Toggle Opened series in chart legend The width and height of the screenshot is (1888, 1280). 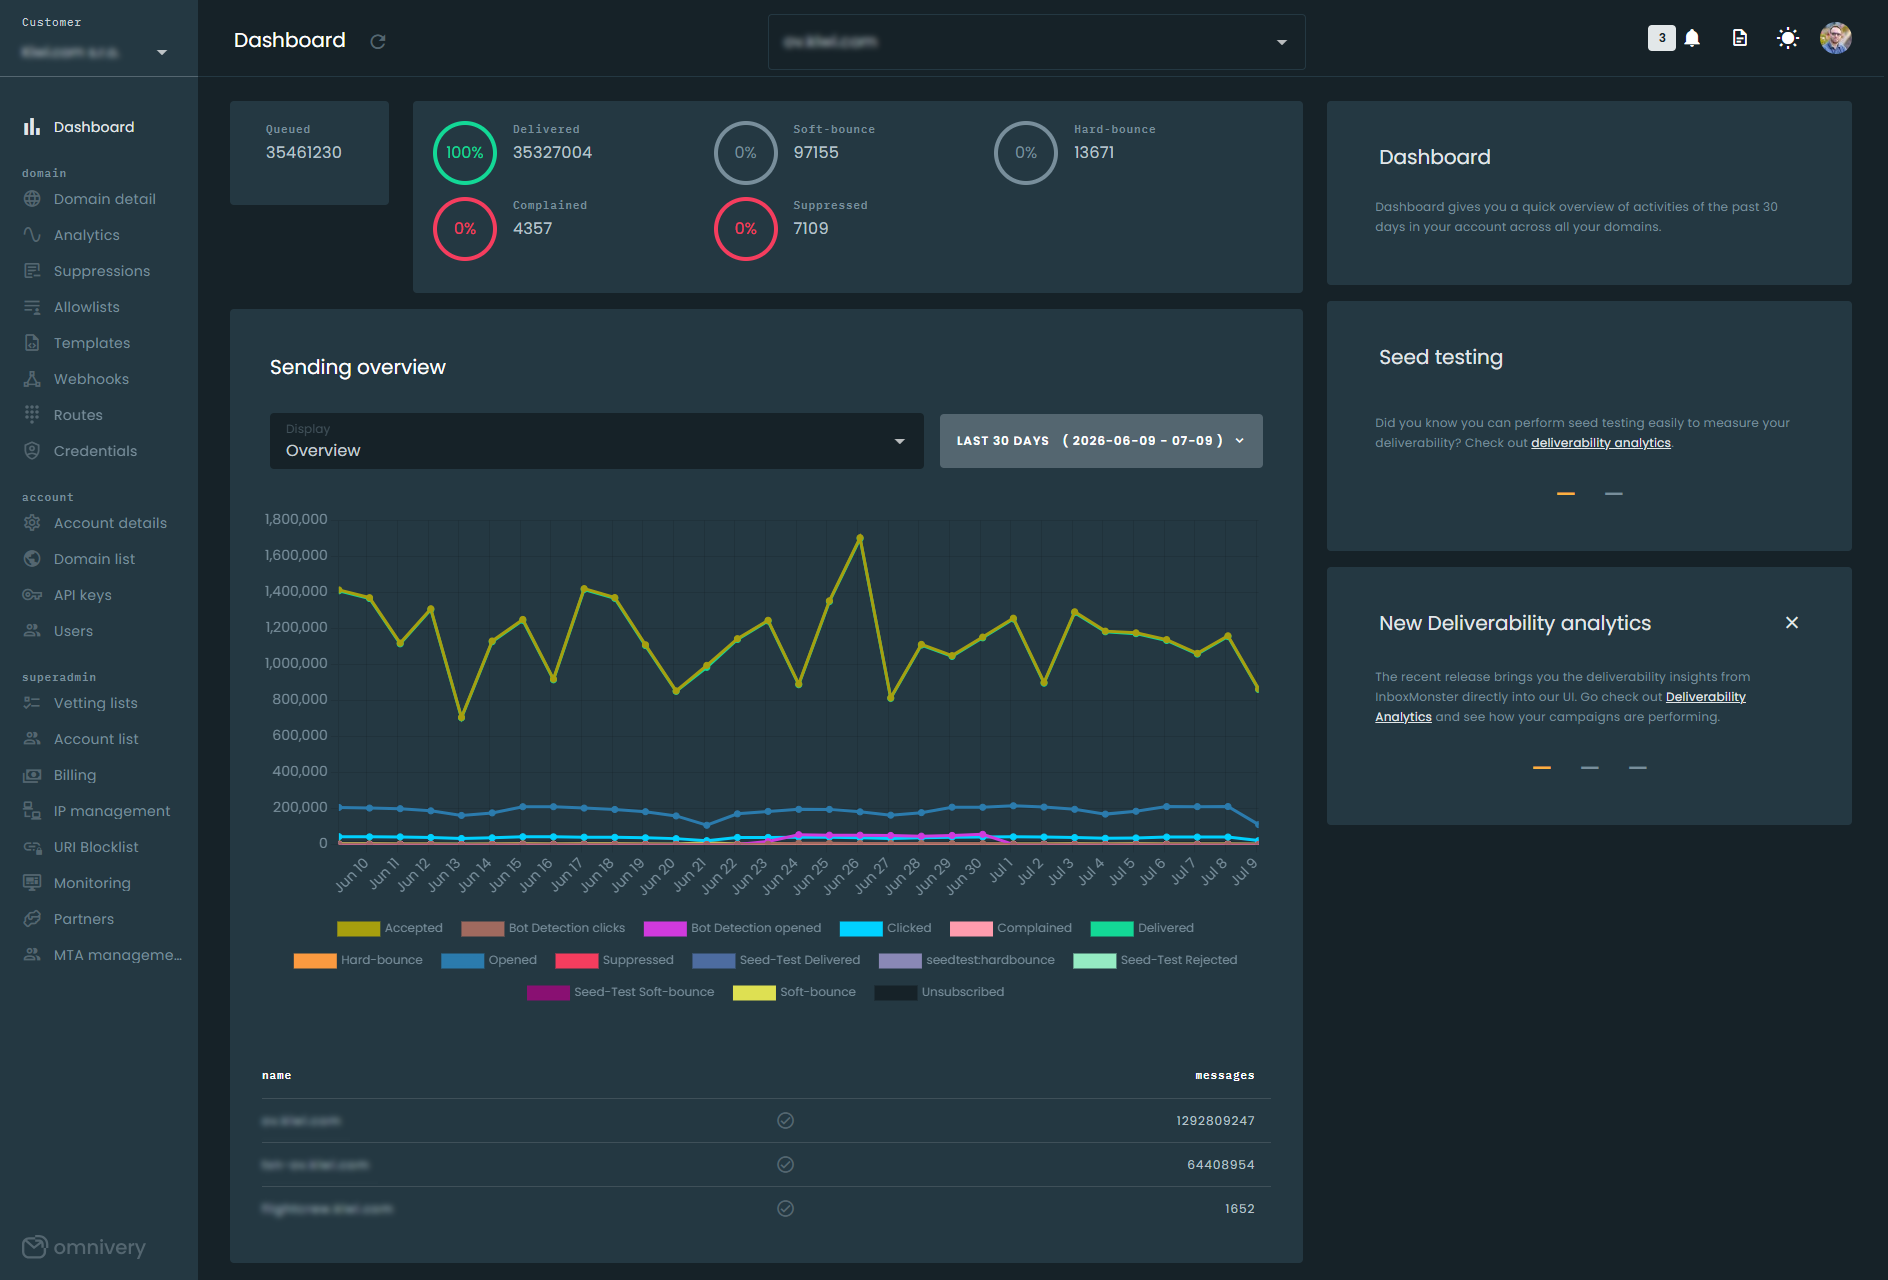coord(489,960)
